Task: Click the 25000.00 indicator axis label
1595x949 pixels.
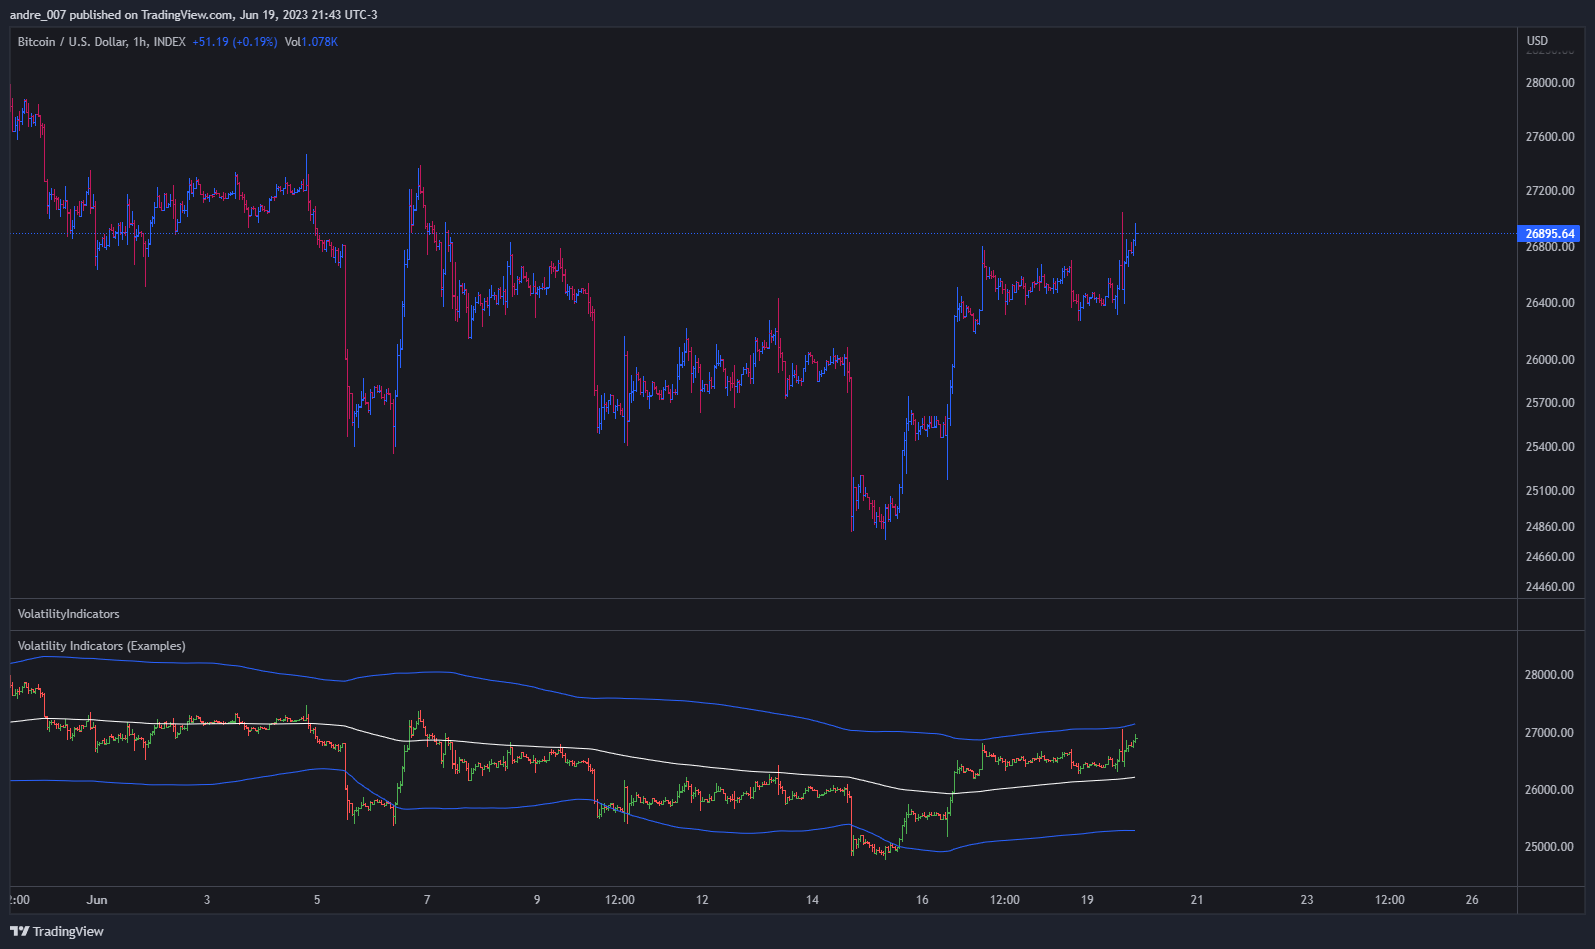Action: [x=1550, y=847]
